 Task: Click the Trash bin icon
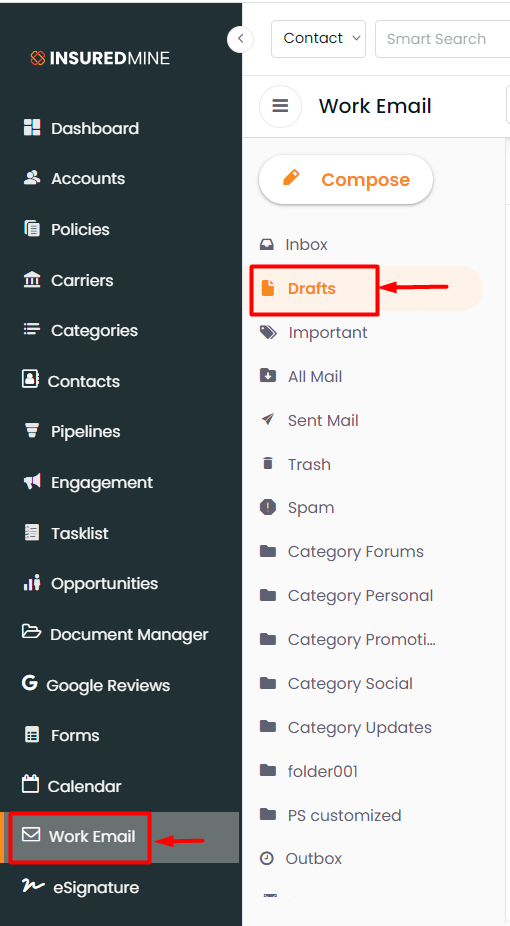pyautogui.click(x=268, y=463)
